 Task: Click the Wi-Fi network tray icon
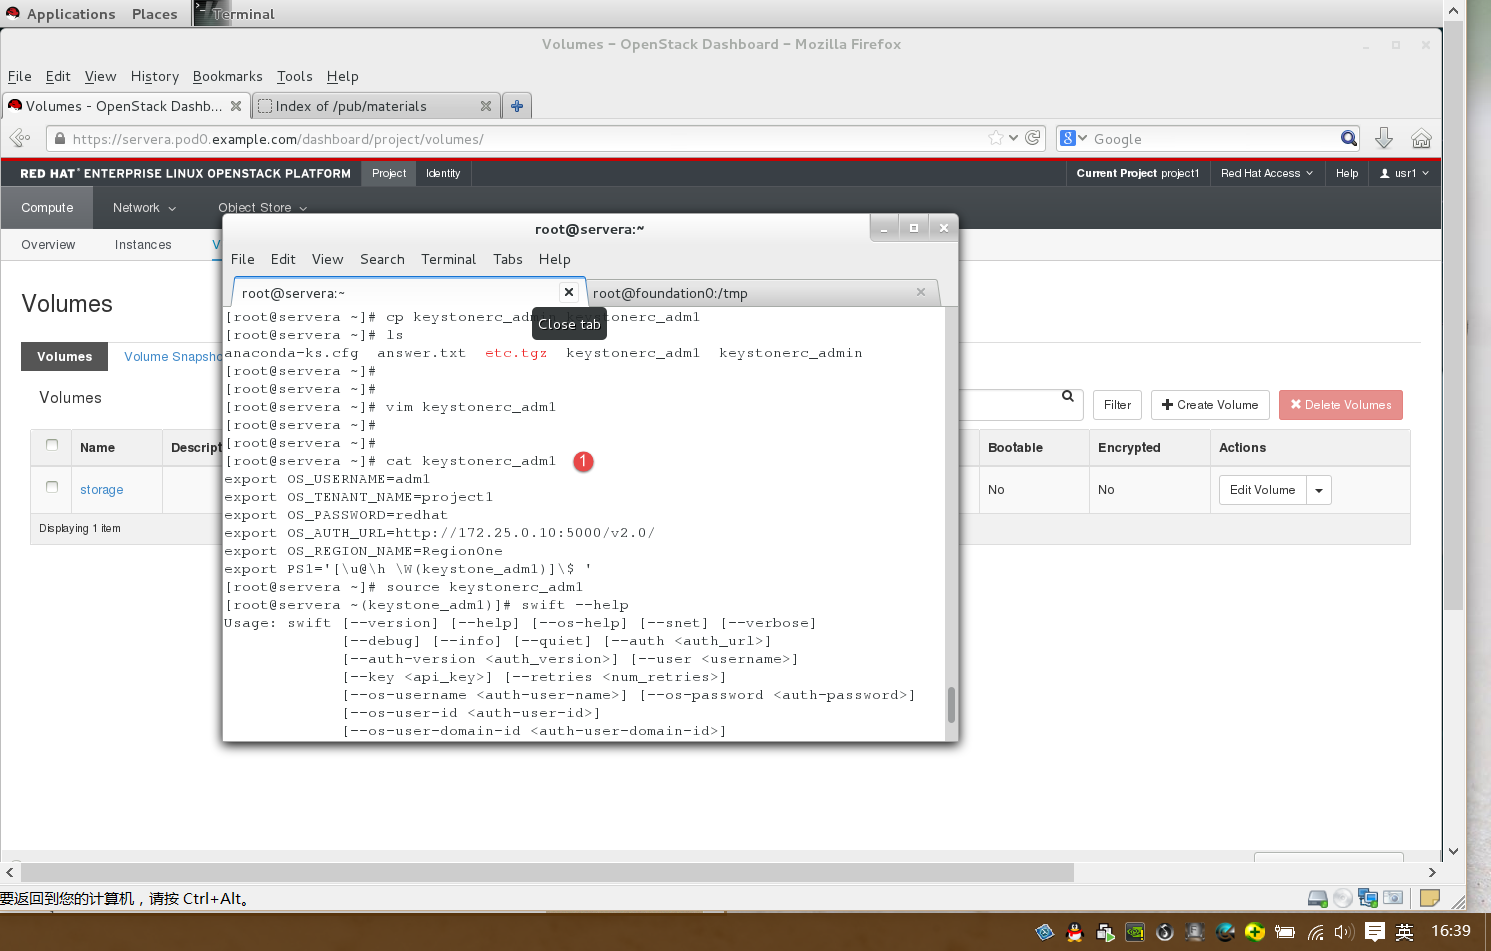tap(1316, 932)
